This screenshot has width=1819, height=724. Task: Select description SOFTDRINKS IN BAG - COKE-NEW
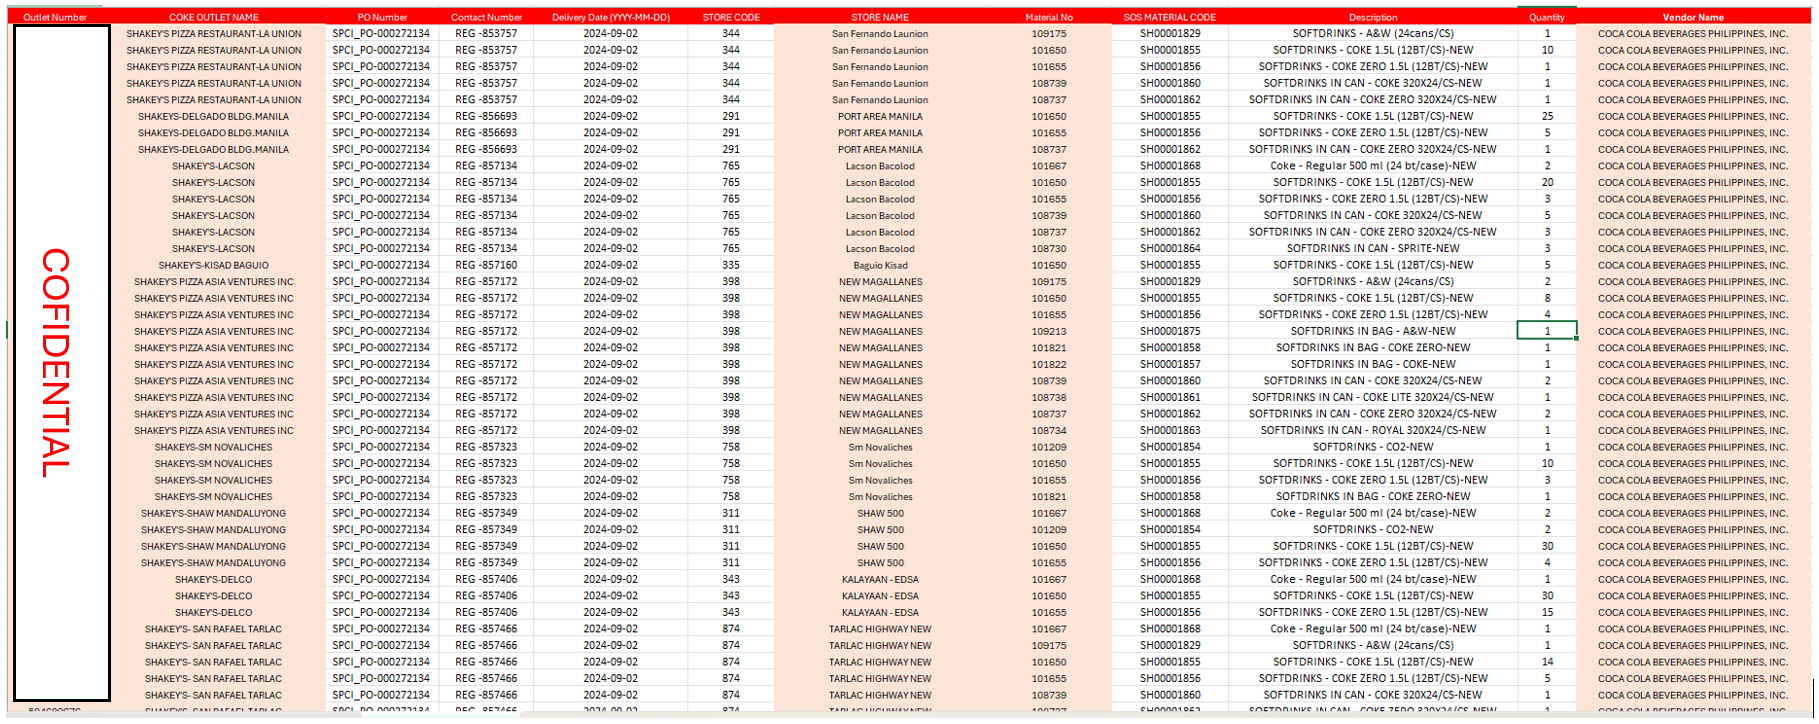tap(1373, 364)
